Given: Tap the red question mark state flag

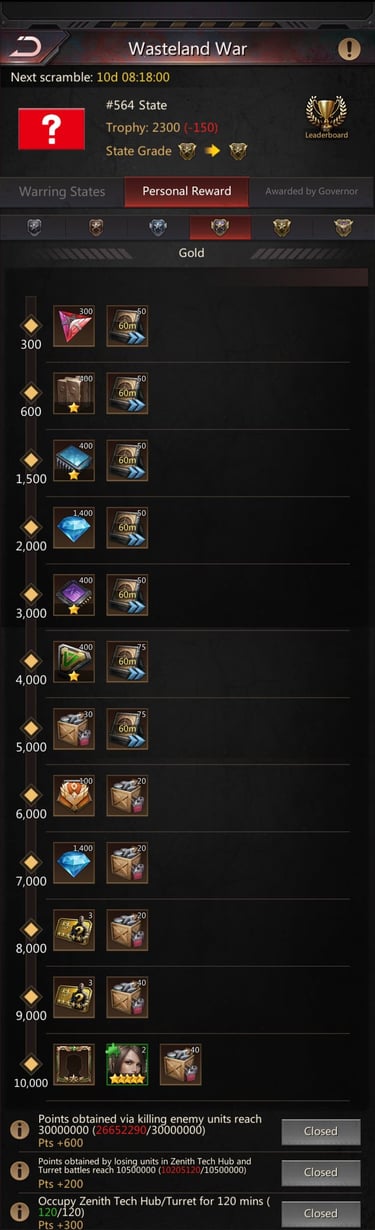Looking at the screenshot, I should coord(50,128).
